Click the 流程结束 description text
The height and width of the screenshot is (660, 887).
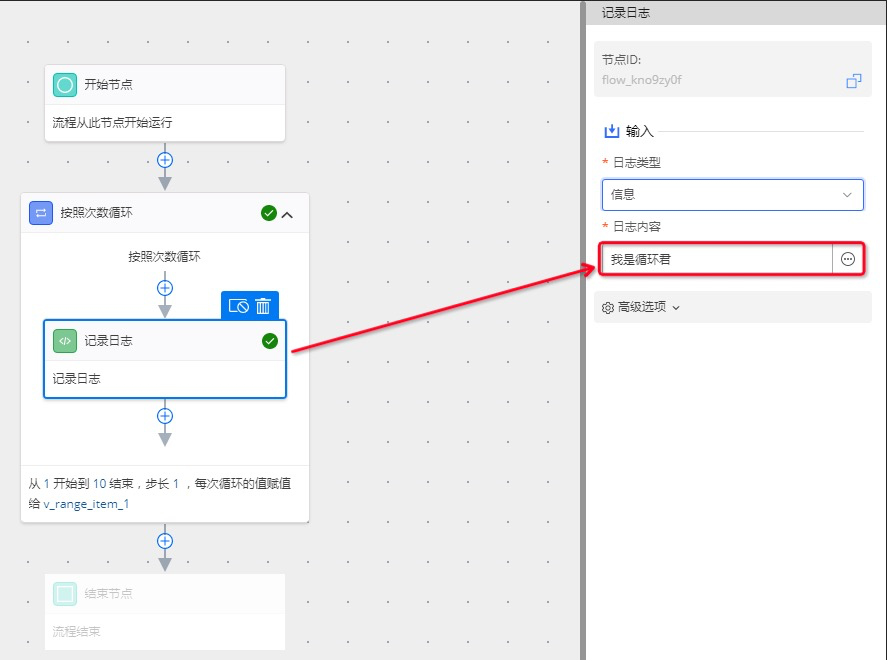[x=76, y=632]
